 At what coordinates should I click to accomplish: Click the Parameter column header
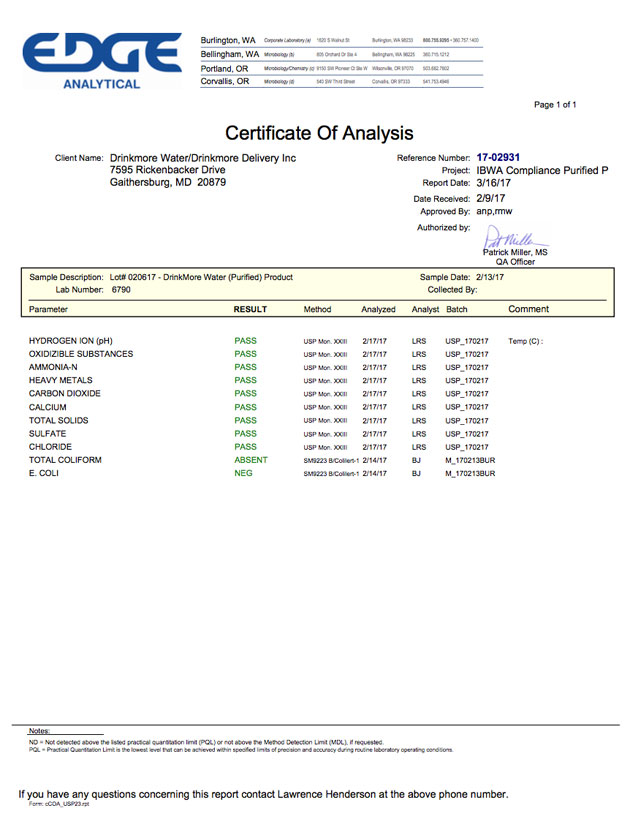click(x=49, y=309)
